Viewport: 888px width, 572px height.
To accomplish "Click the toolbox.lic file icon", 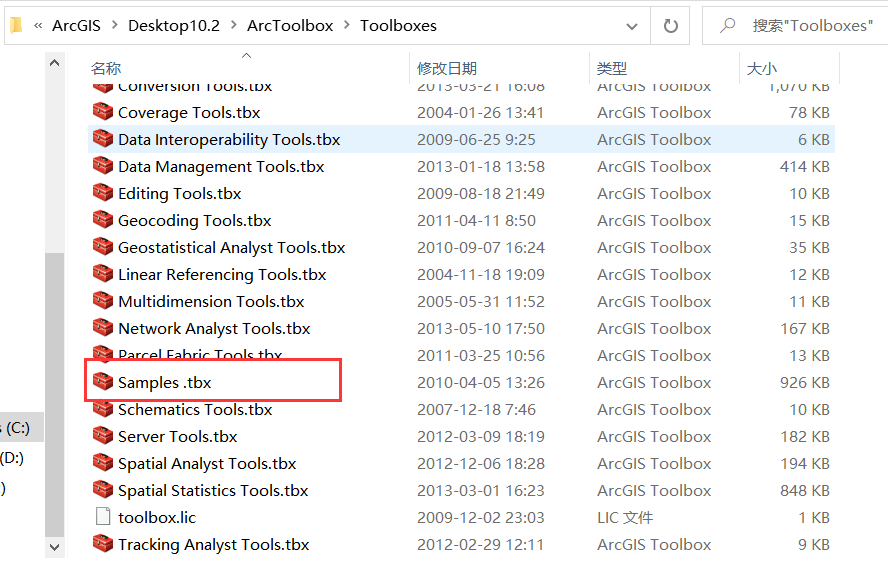I will tap(102, 517).
